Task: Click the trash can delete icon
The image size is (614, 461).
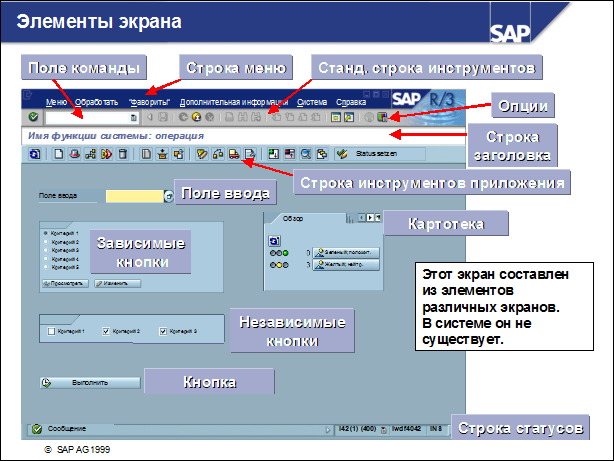Action: [x=122, y=154]
